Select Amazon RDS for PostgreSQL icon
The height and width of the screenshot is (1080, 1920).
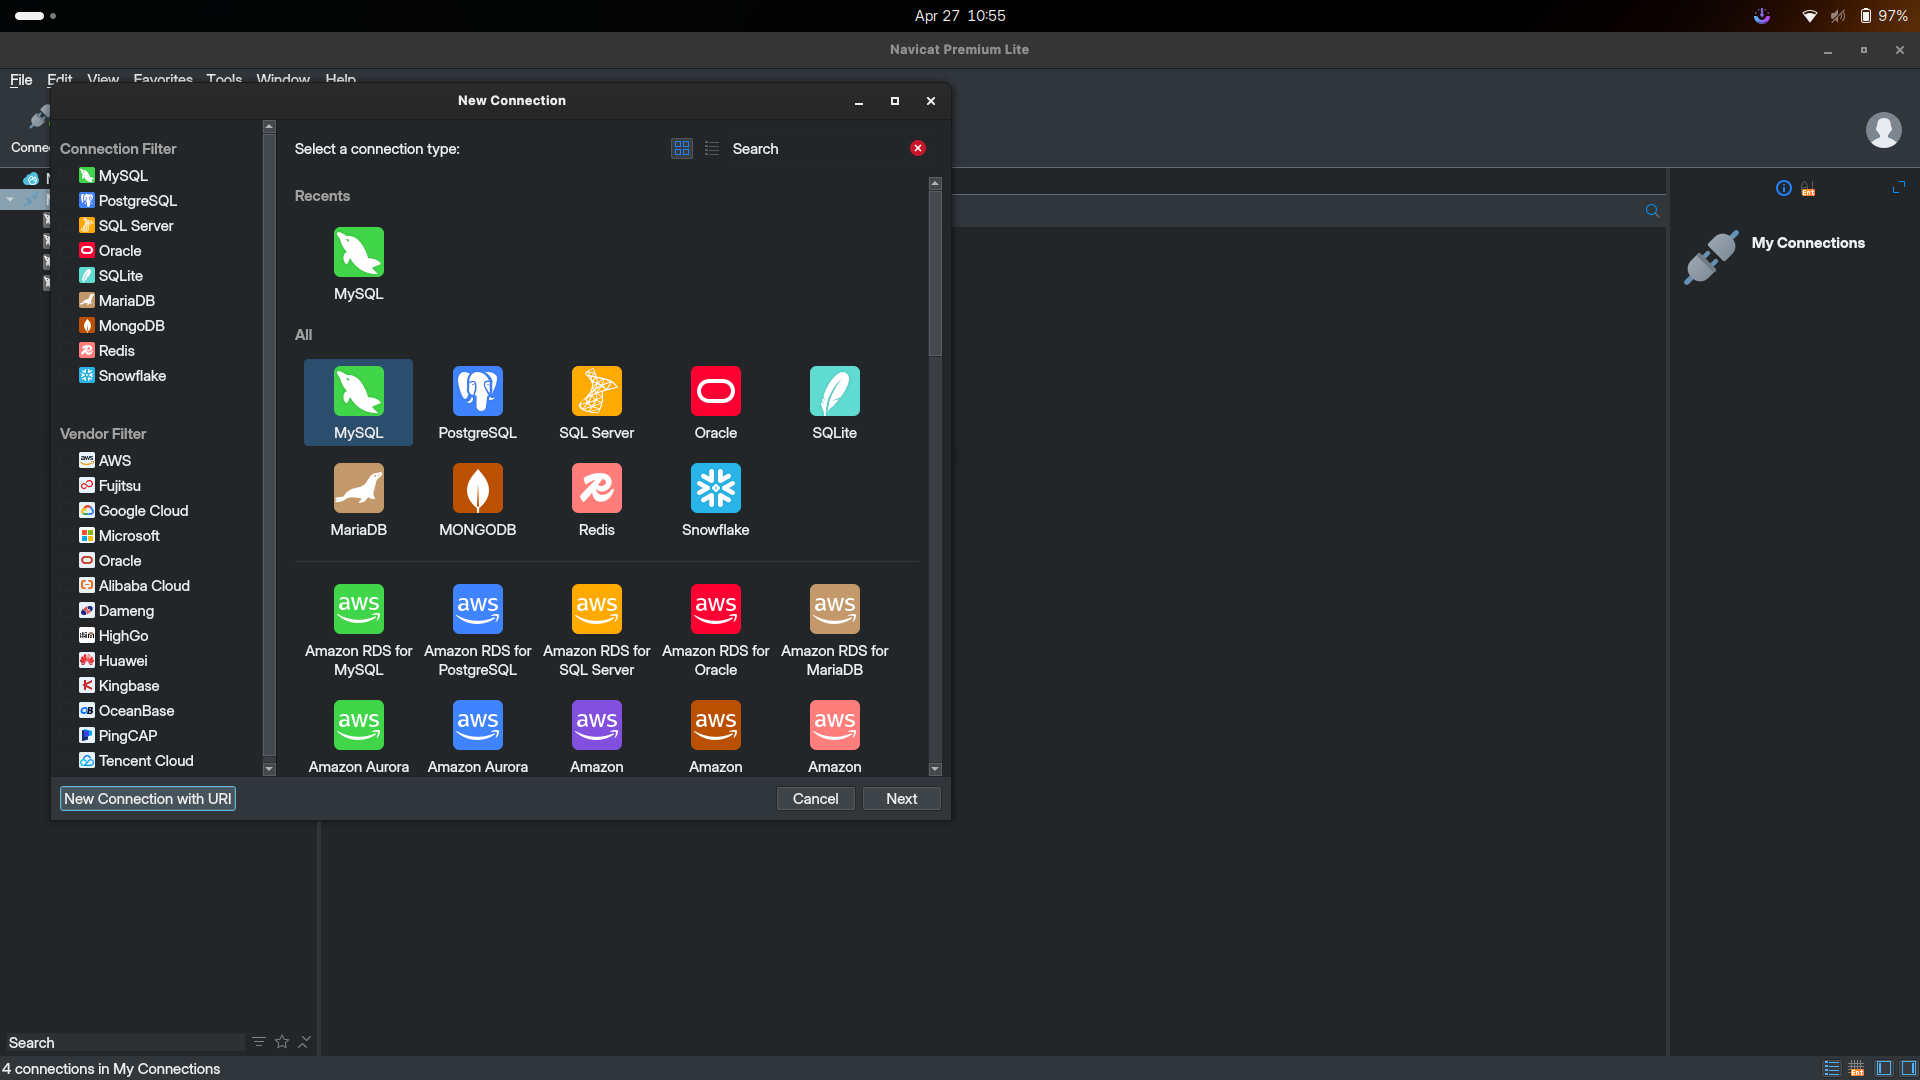click(477, 609)
